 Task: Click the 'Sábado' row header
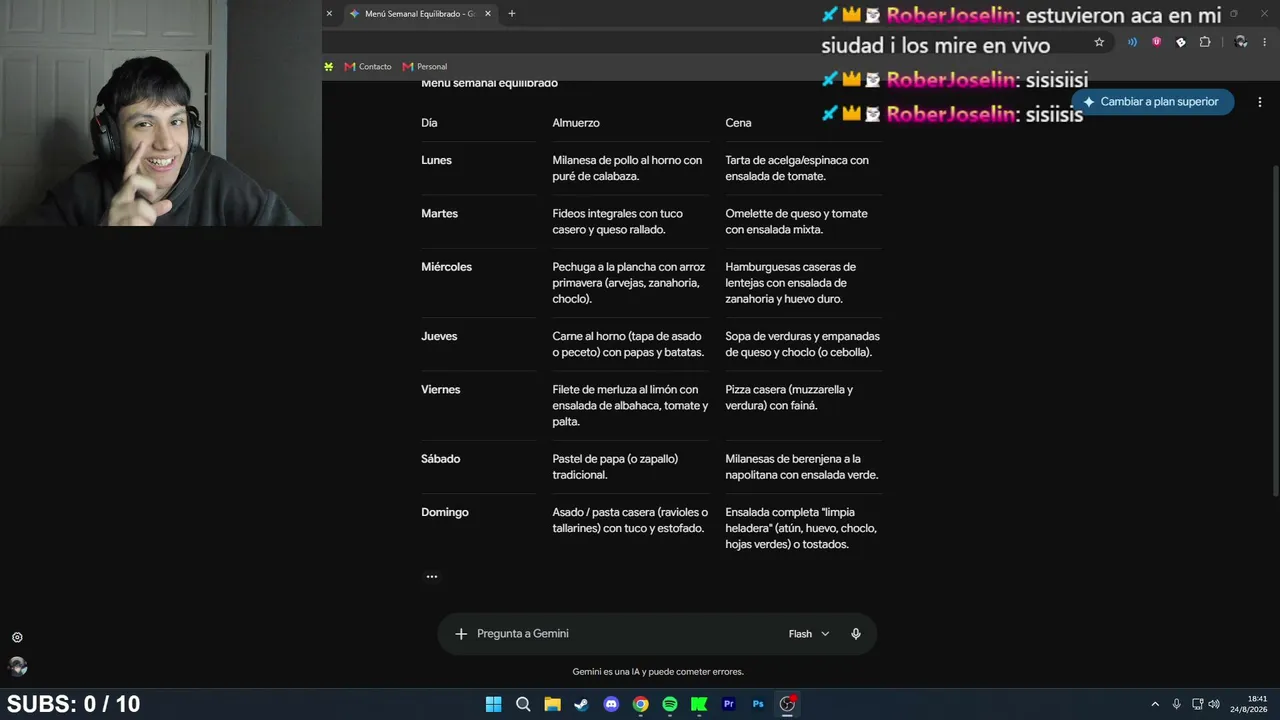pyautogui.click(x=441, y=459)
